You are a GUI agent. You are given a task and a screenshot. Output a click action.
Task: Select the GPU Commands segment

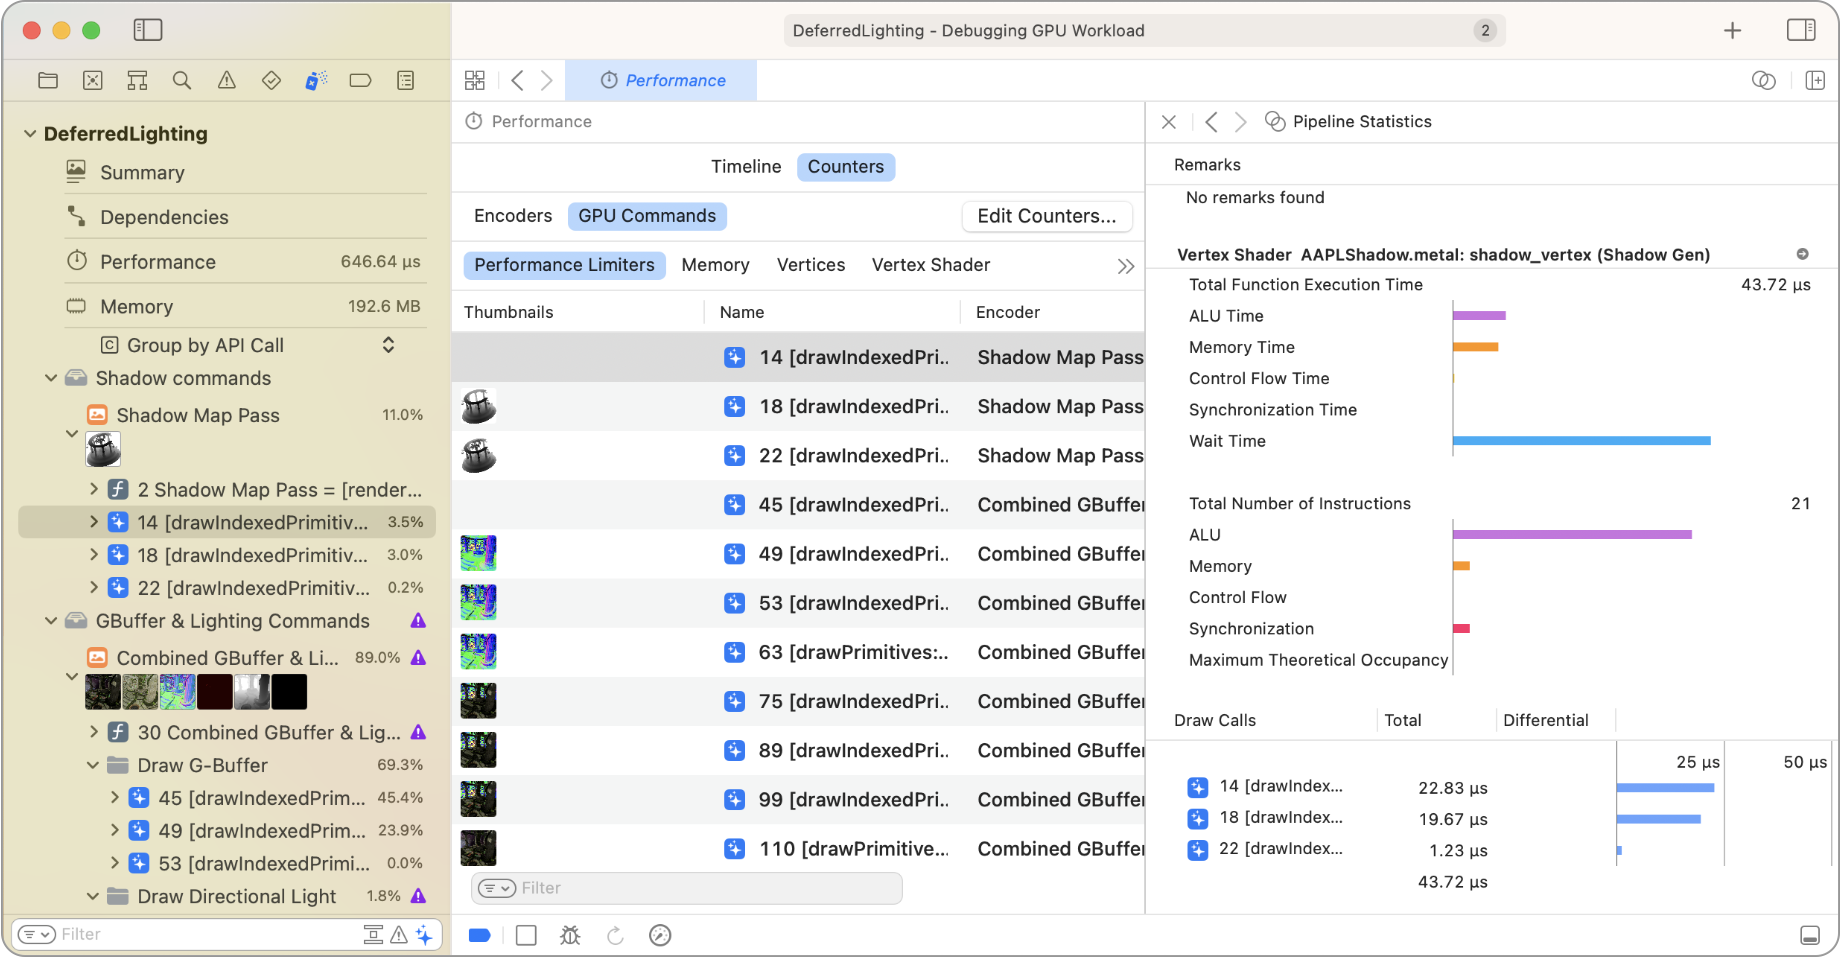[646, 216]
